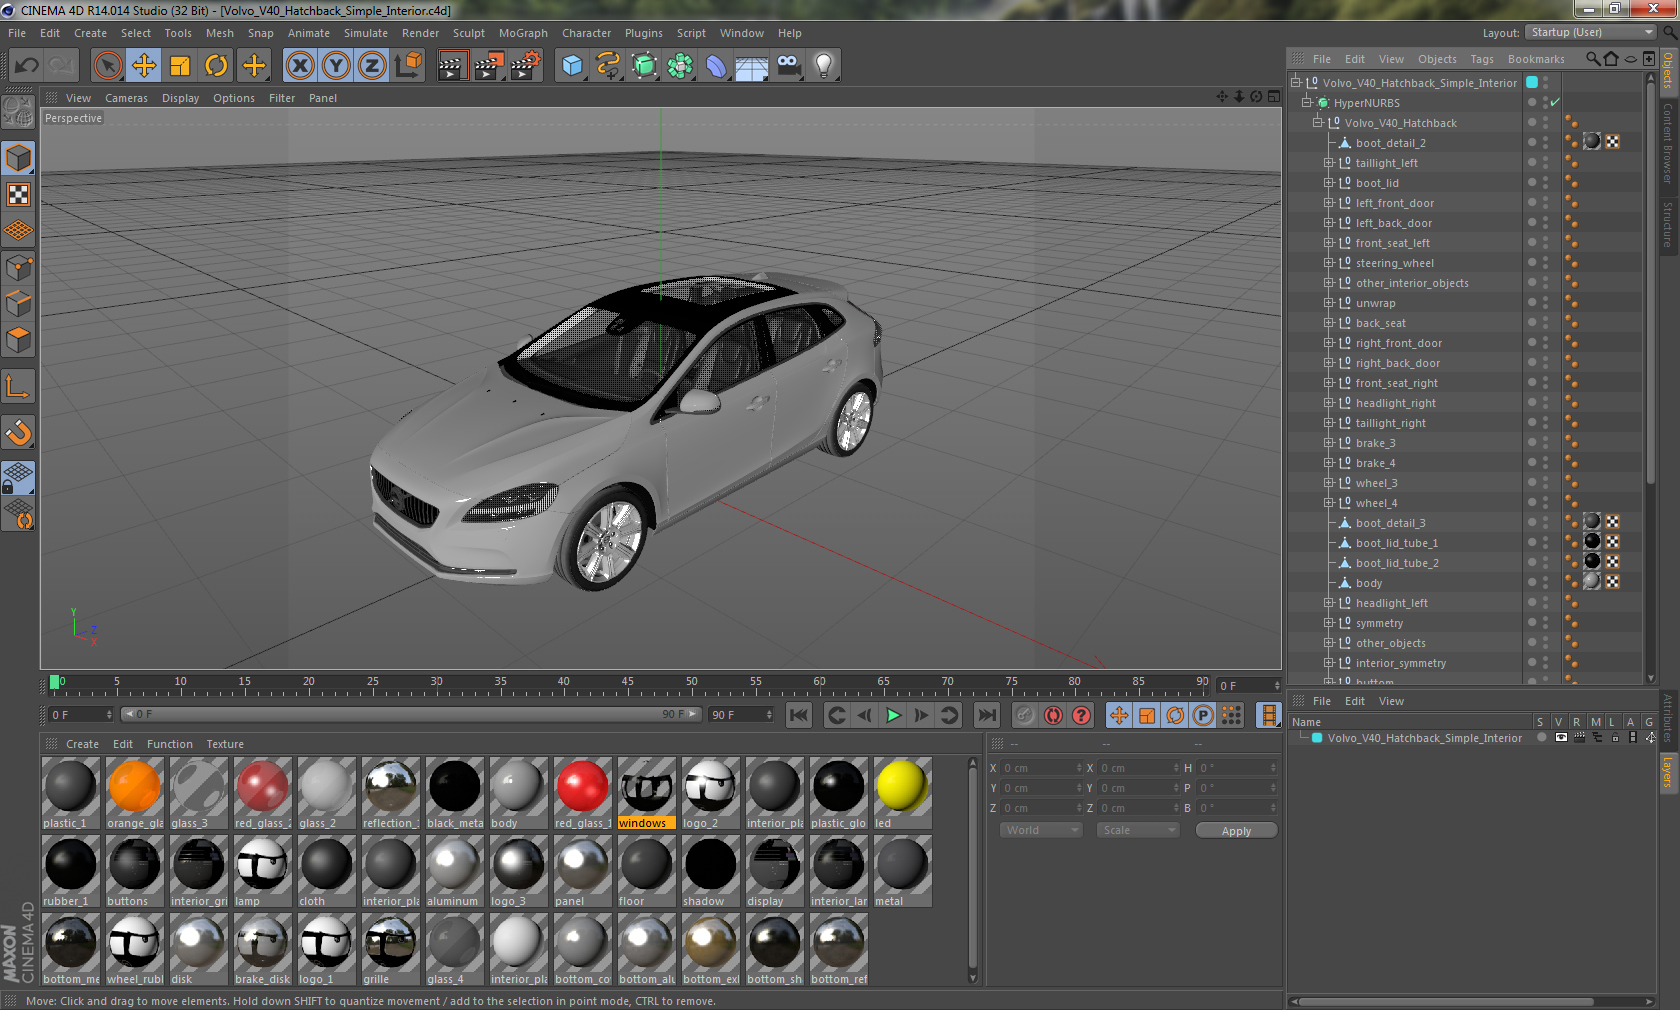The width and height of the screenshot is (1680, 1010).
Task: Select Texture mode checkerboard icon
Action: click(x=18, y=195)
